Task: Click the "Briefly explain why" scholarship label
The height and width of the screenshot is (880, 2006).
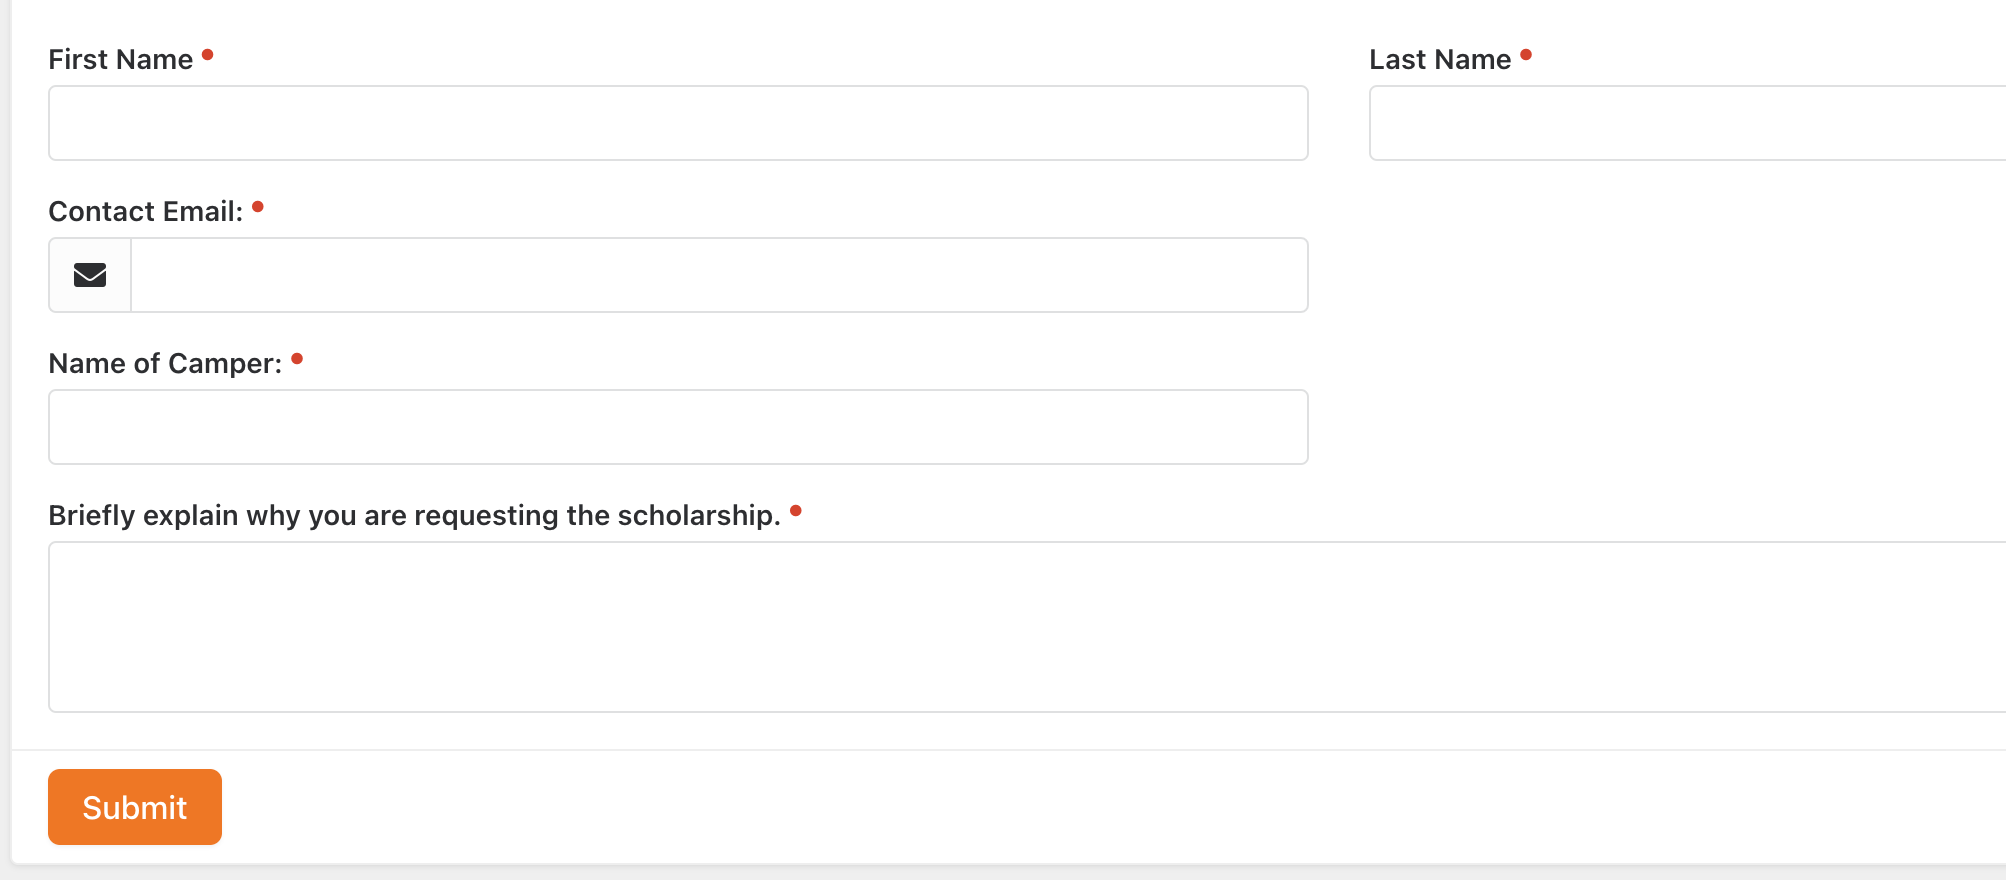Action: pos(414,516)
